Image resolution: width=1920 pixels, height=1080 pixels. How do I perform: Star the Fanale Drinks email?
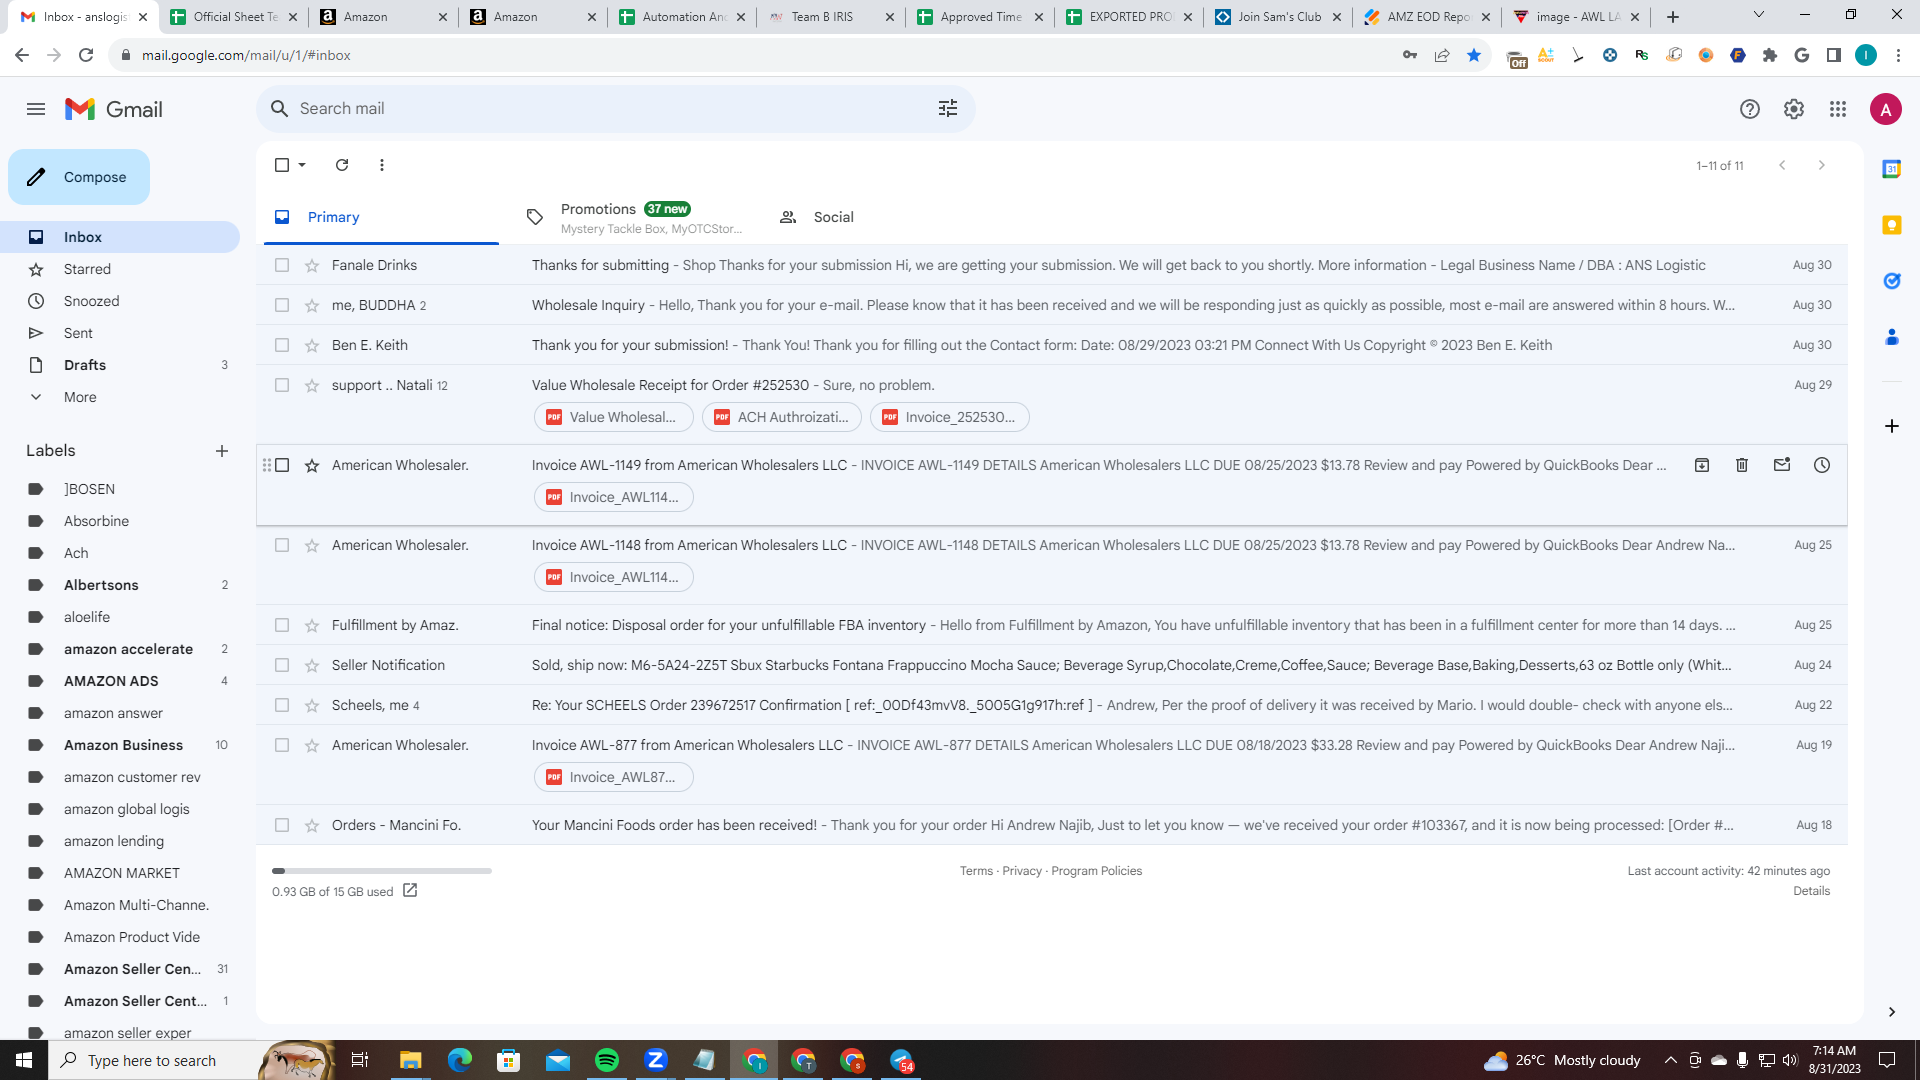[312, 265]
